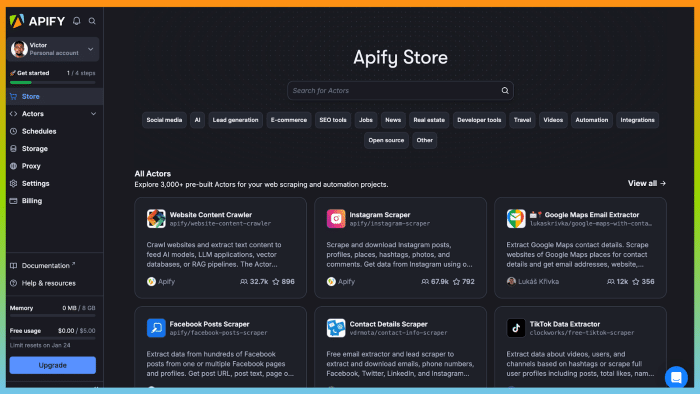Filter by Integrations category
The image size is (700, 394).
click(638, 120)
